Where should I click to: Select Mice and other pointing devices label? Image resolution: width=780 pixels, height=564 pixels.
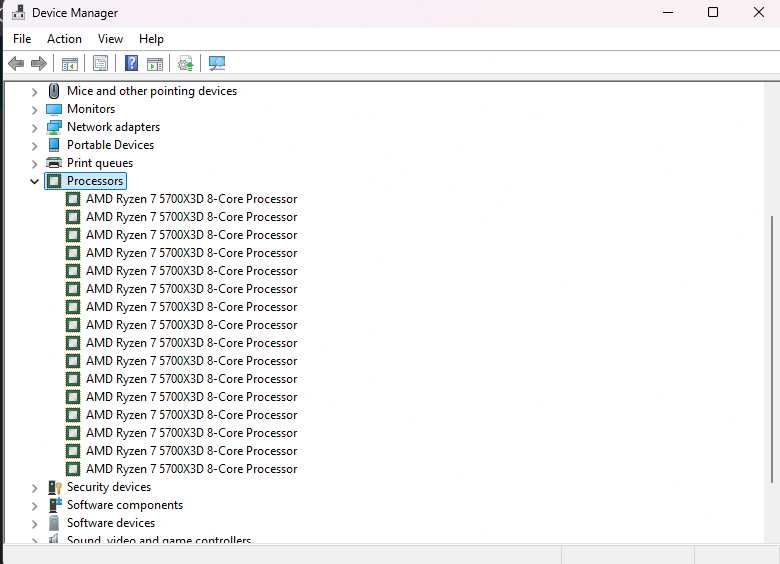(x=152, y=91)
